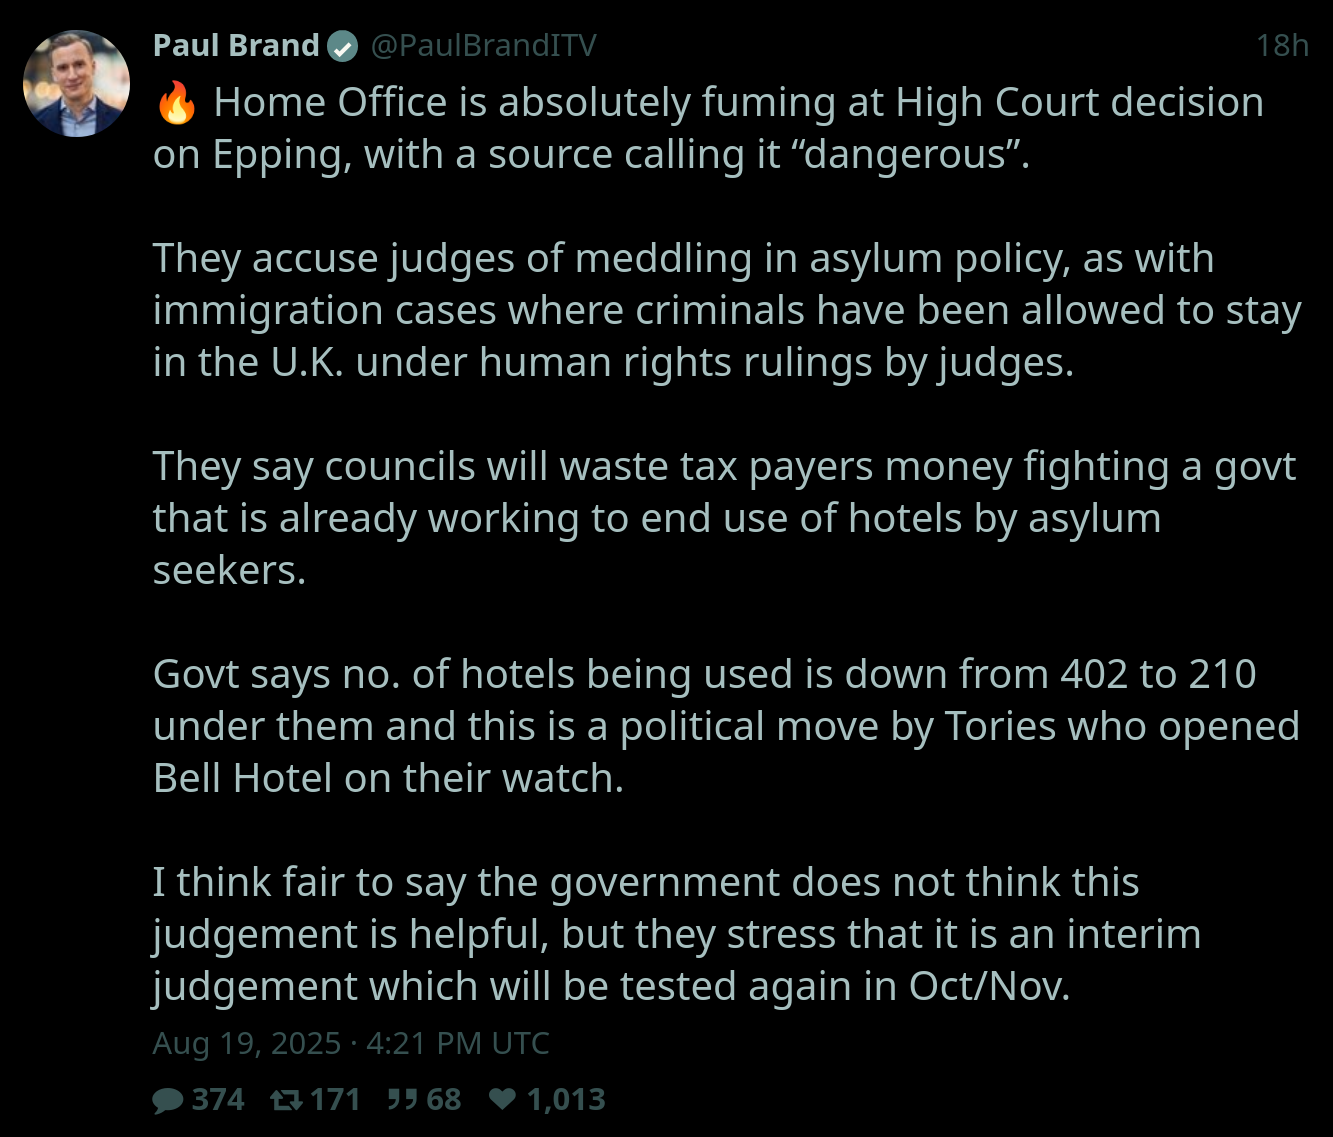Image resolution: width=1333 pixels, height=1137 pixels.
Task: Open the Paul Brand display name
Action: [x=236, y=45]
